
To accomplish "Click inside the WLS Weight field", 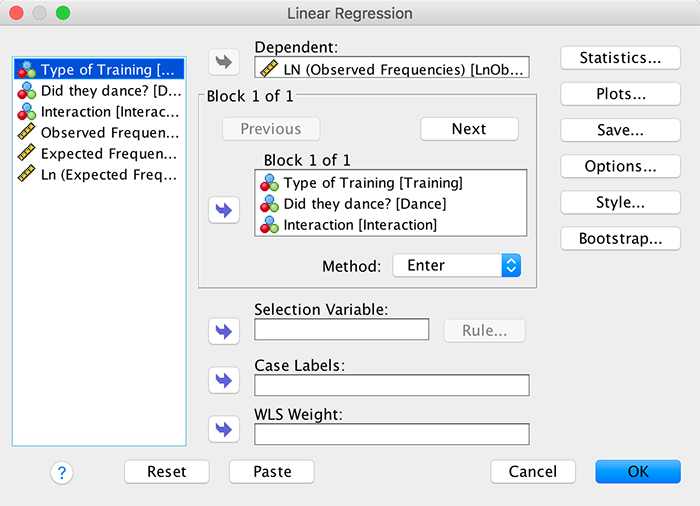I will point(391,434).
